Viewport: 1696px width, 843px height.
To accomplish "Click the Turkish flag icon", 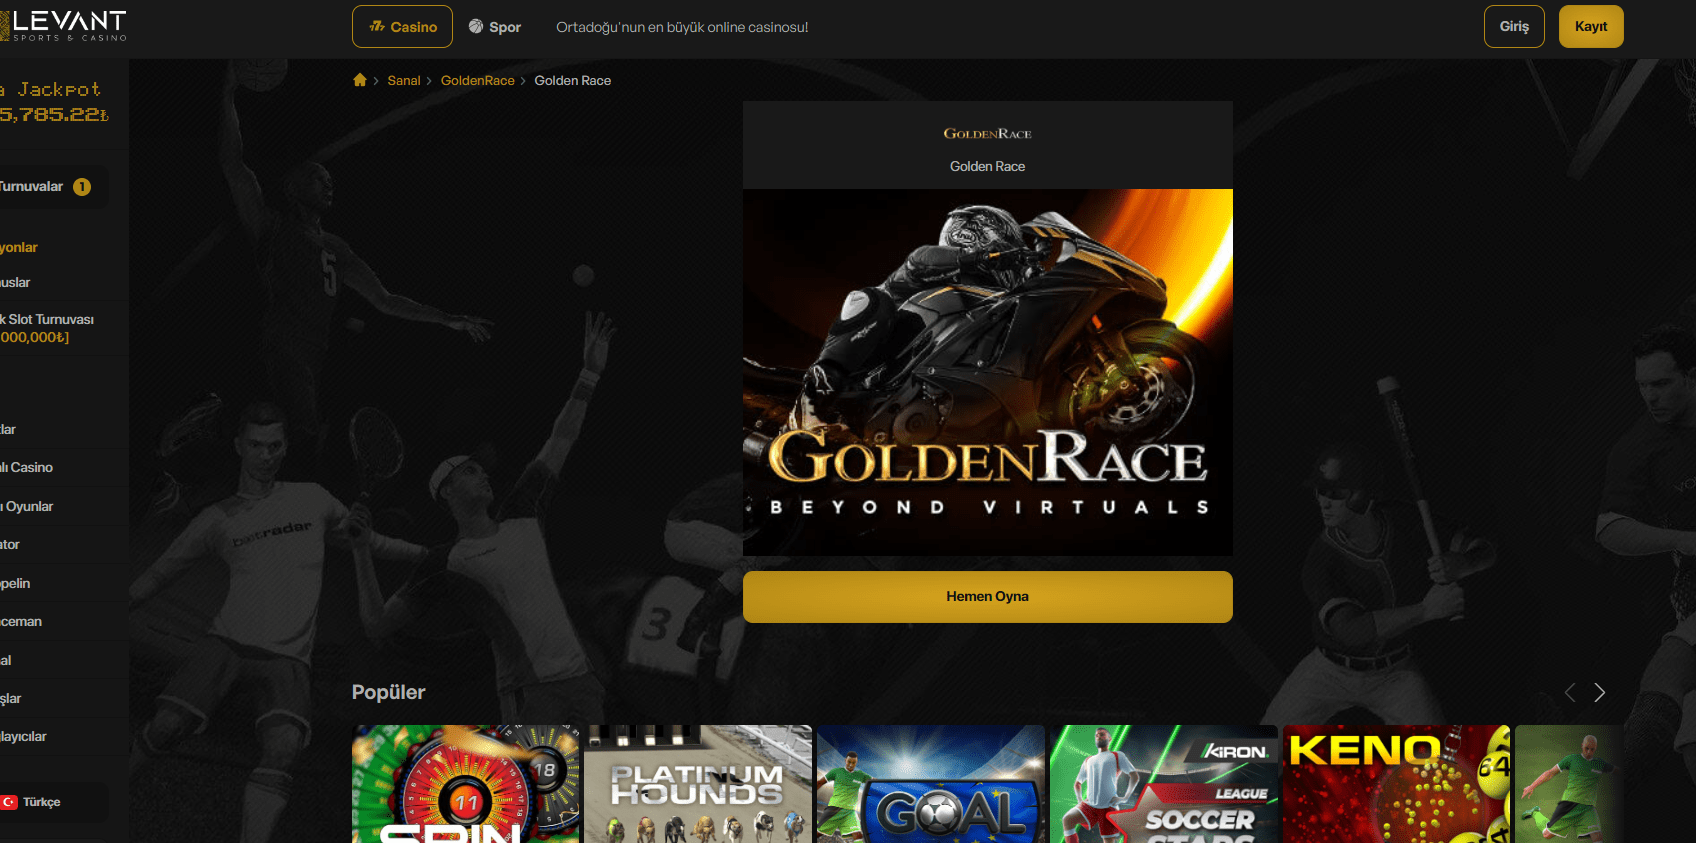I will pyautogui.click(x=9, y=802).
